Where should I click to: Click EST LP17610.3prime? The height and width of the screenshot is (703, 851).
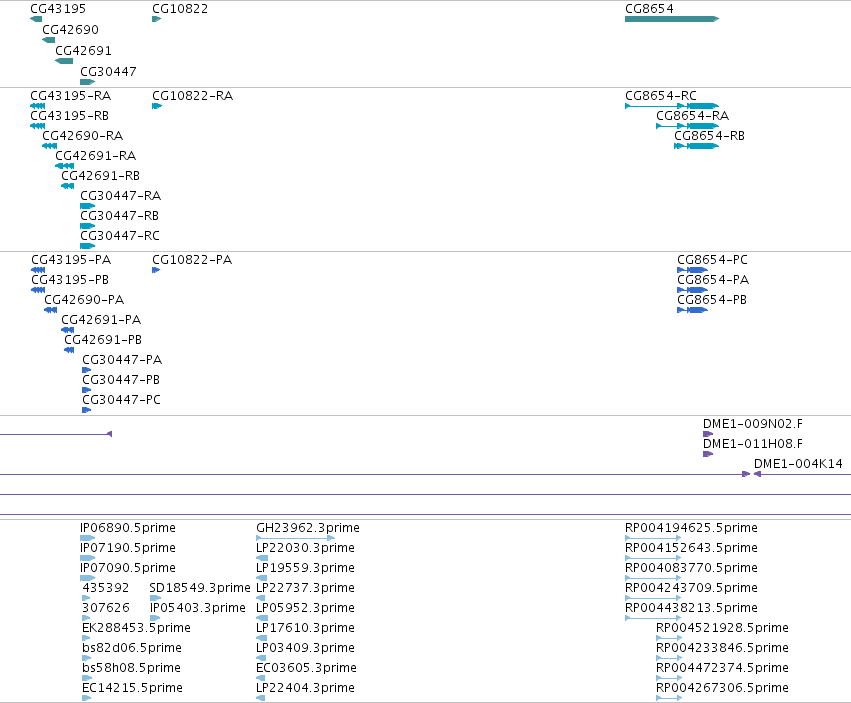pos(306,628)
